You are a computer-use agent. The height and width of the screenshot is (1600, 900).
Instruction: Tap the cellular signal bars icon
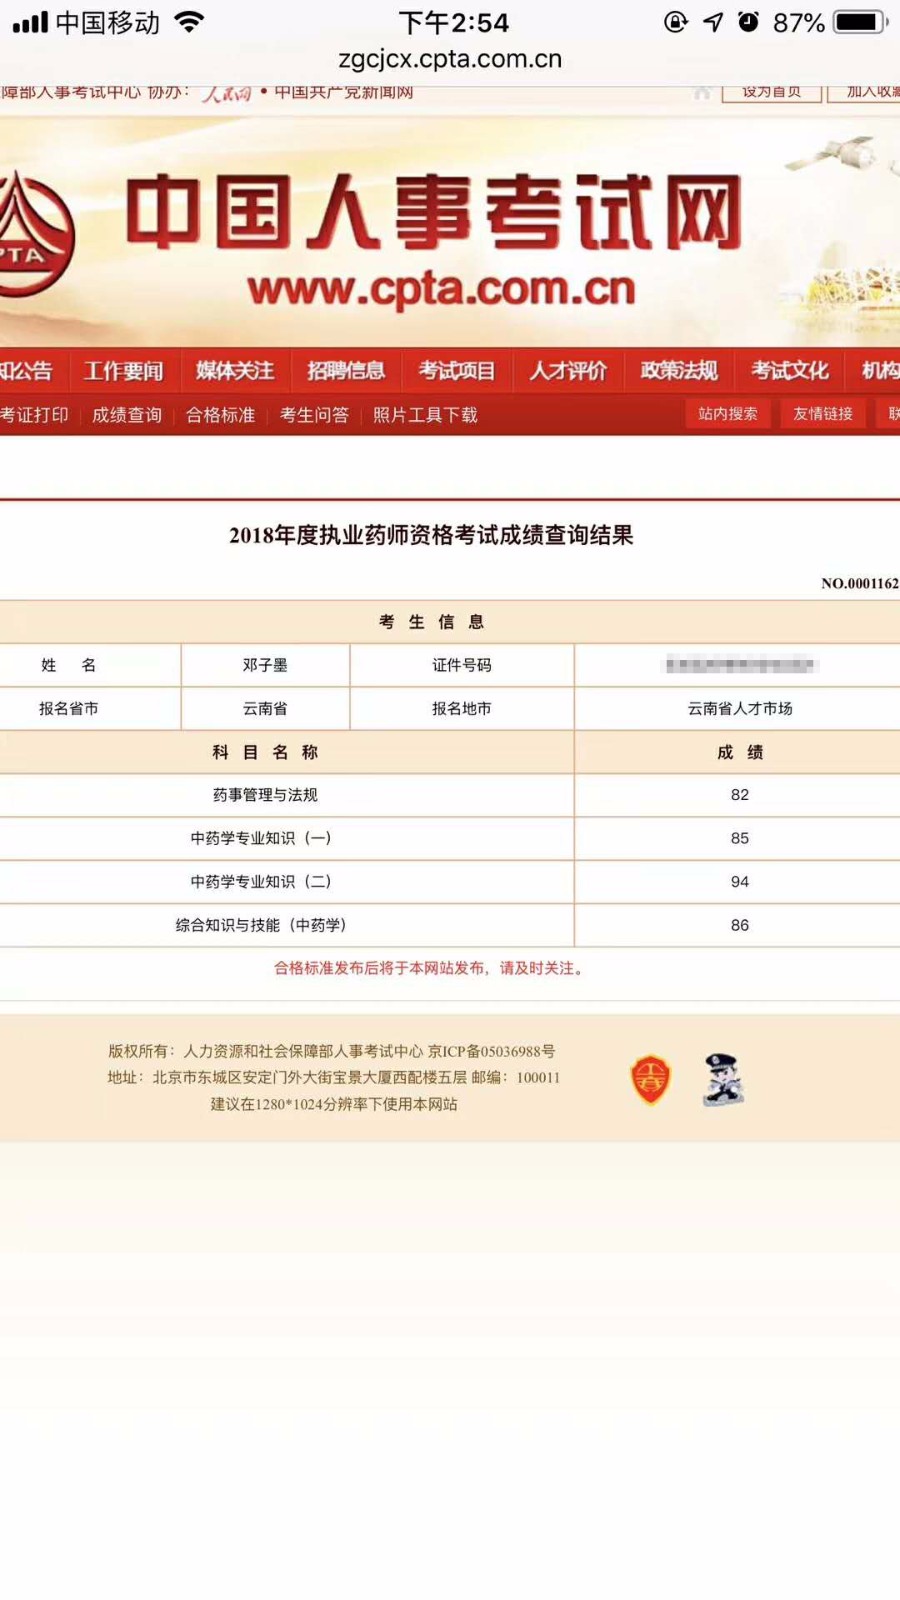point(30,22)
